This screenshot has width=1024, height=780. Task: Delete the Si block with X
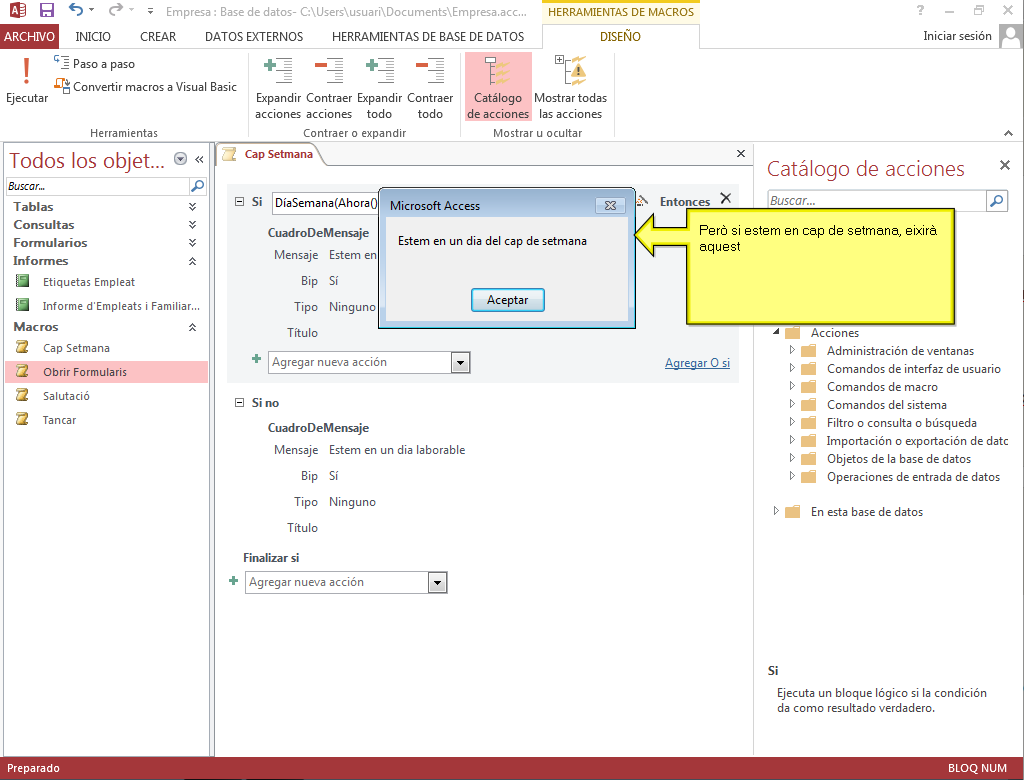726,197
